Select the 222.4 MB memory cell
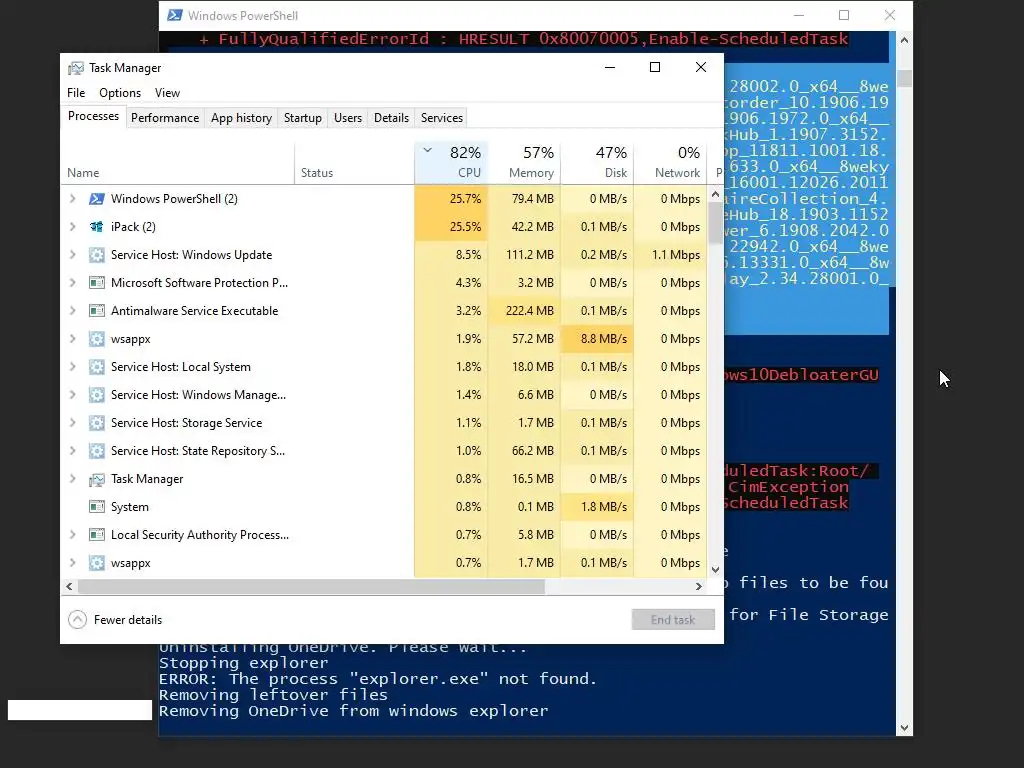This screenshot has width=1024, height=768. coord(524,311)
